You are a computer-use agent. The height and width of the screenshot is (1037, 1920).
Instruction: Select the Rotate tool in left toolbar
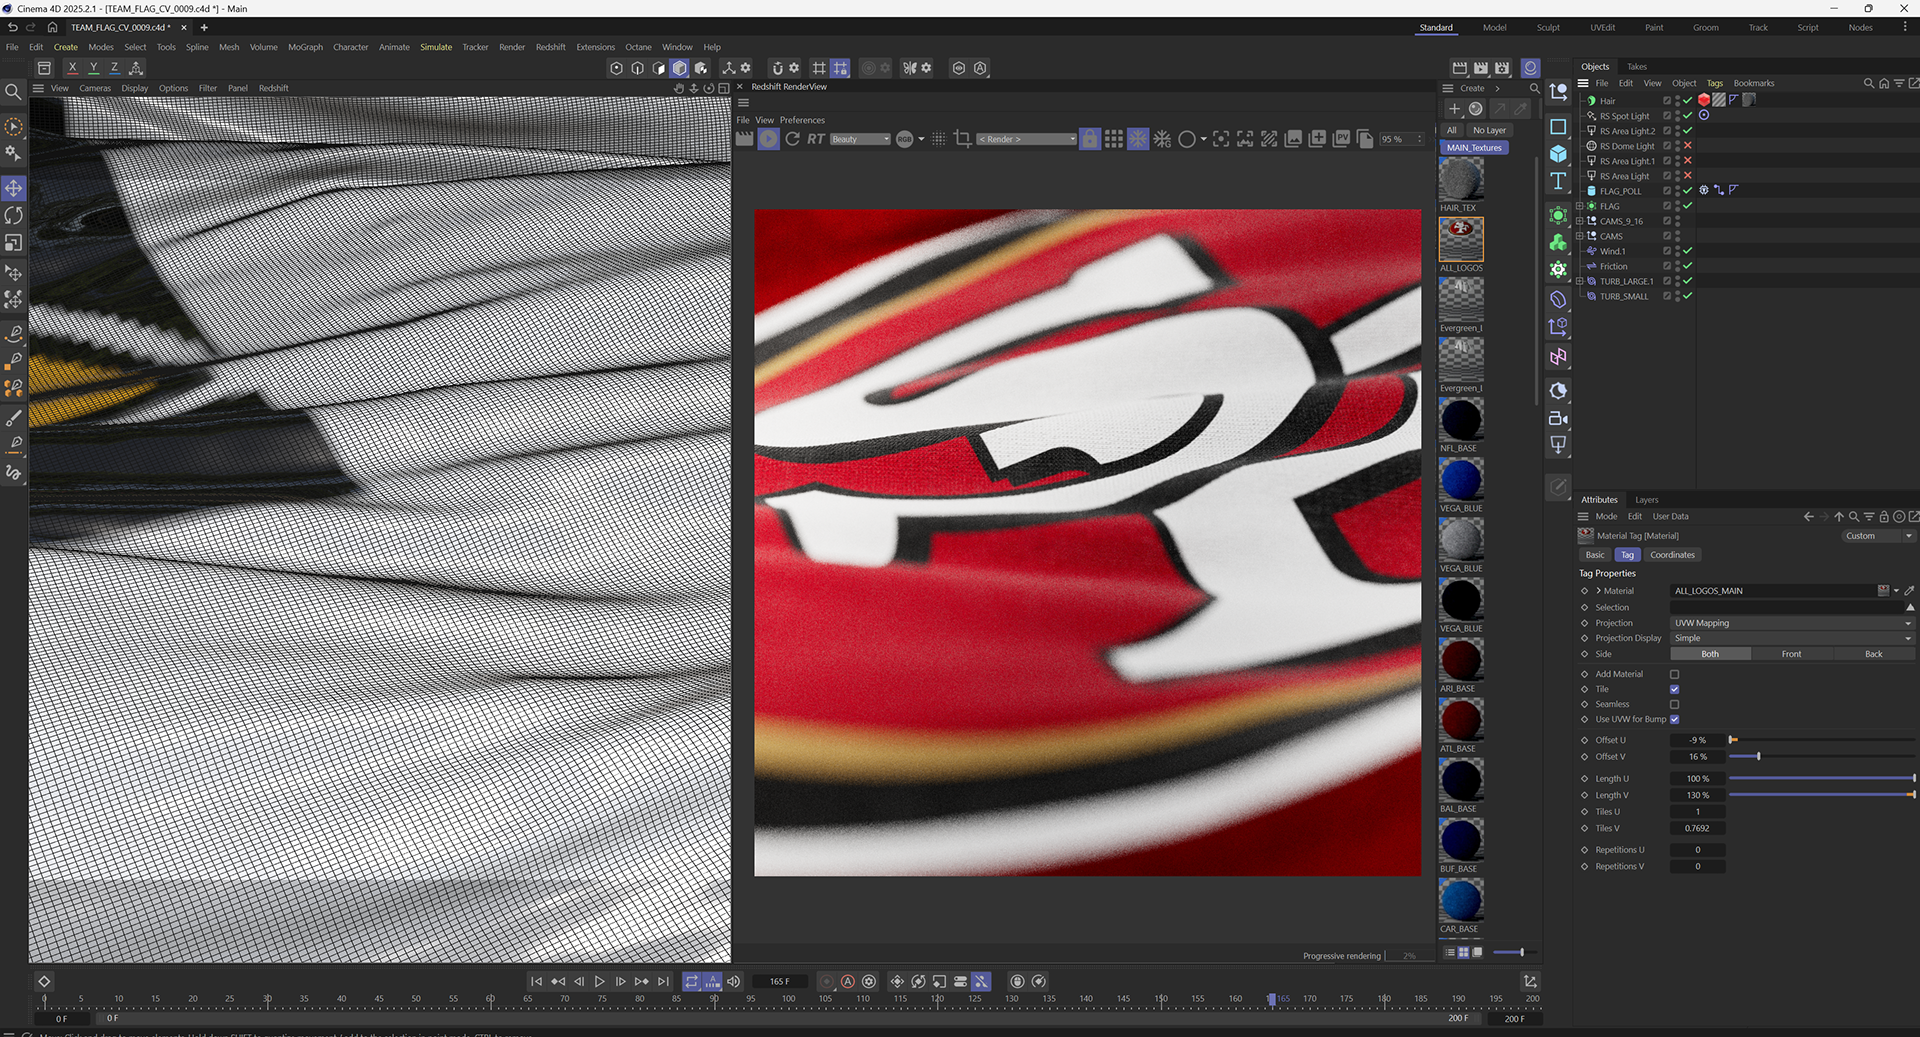[14, 215]
